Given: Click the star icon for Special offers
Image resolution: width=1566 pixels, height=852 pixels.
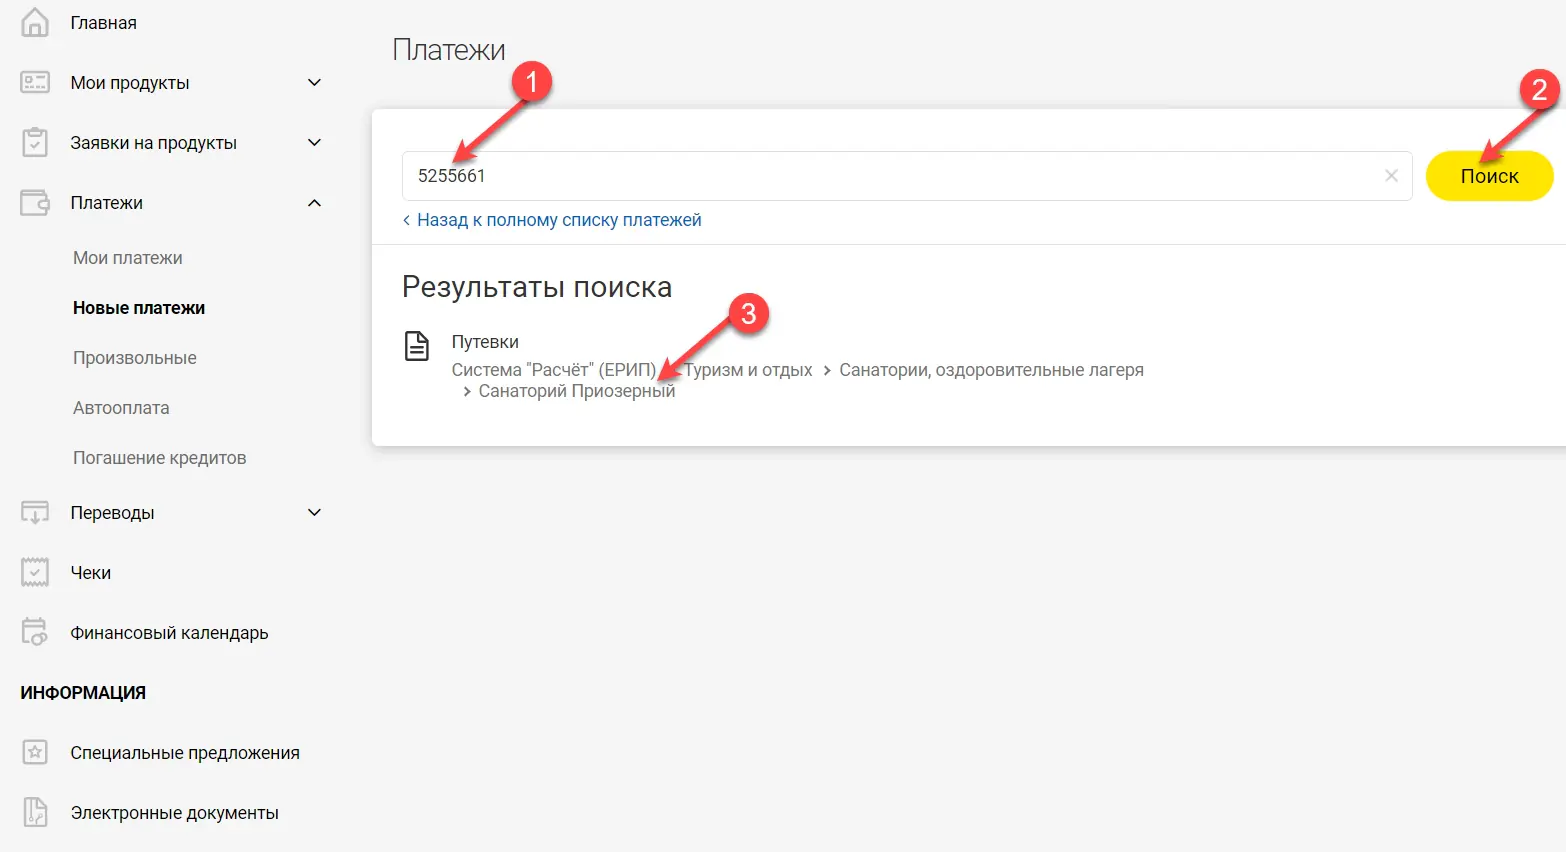Looking at the screenshot, I should point(35,753).
